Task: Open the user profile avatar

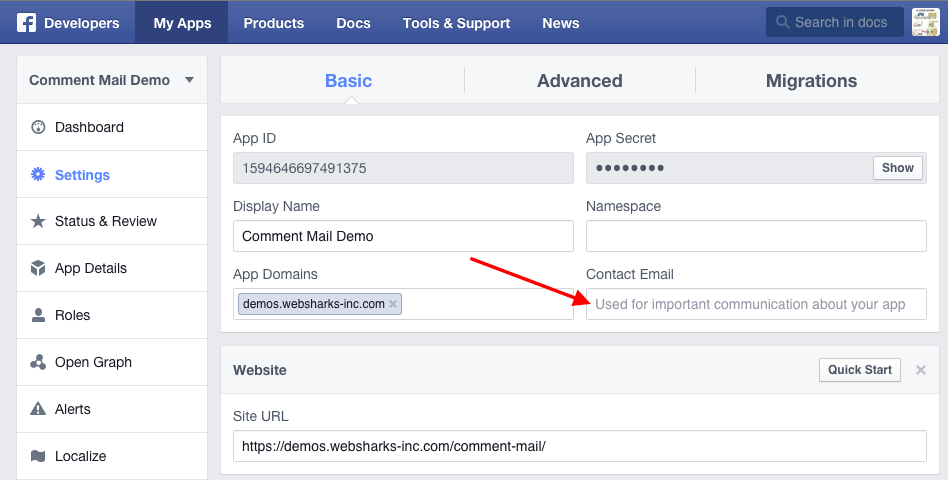Action: (926, 22)
